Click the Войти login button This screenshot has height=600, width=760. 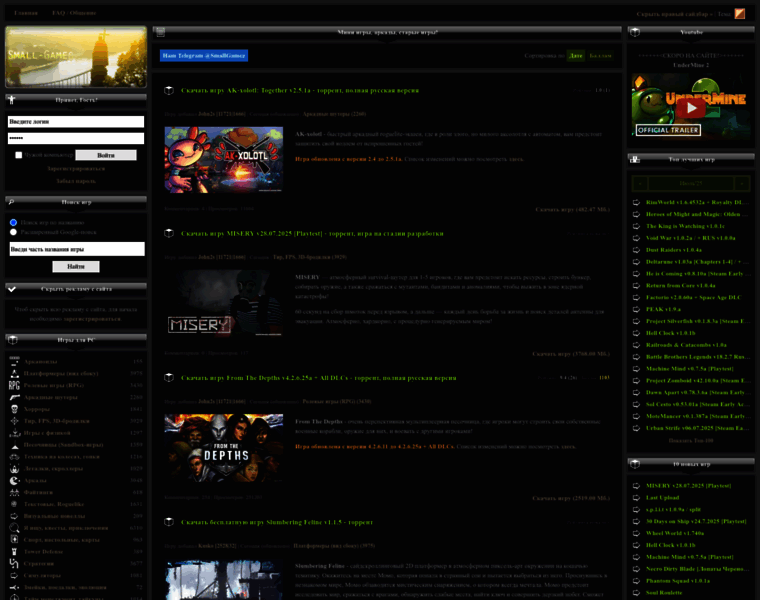click(106, 155)
